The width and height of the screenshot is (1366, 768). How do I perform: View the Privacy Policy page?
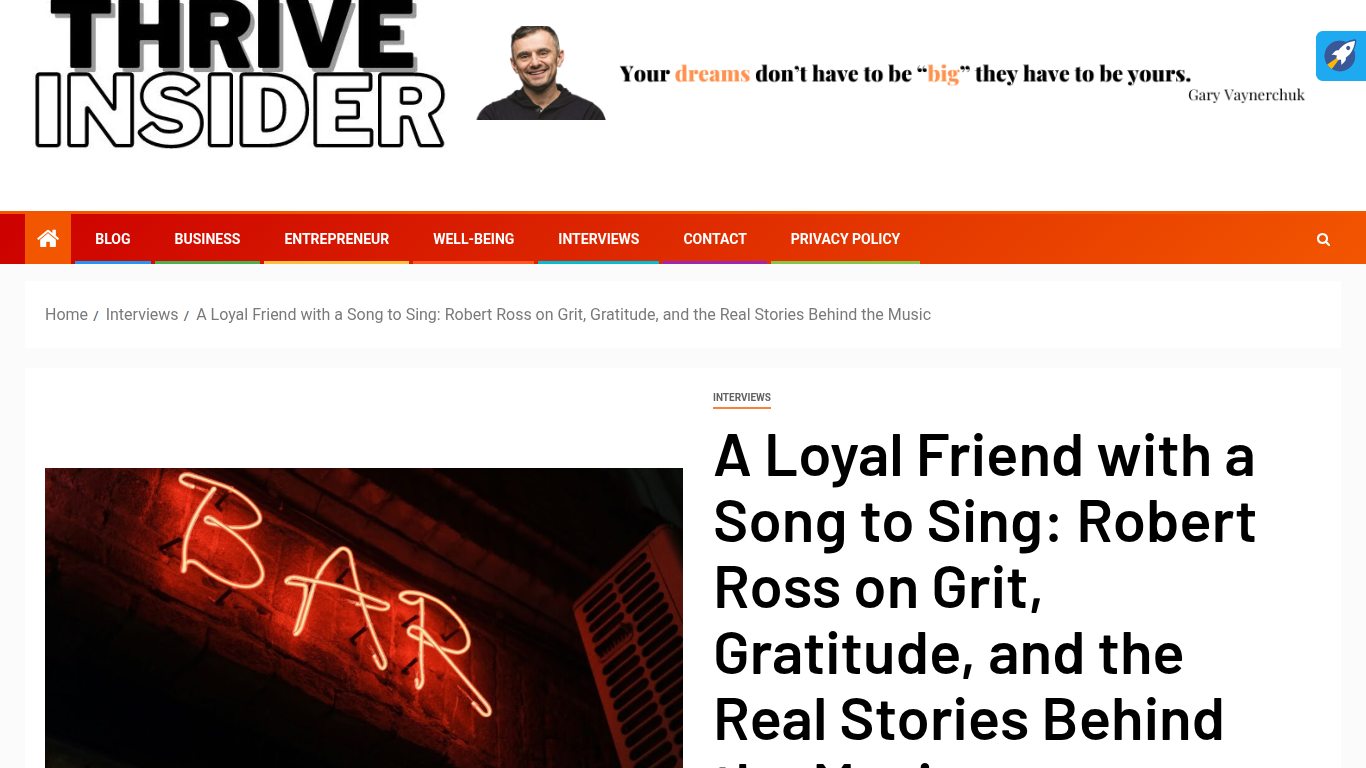[x=845, y=239]
